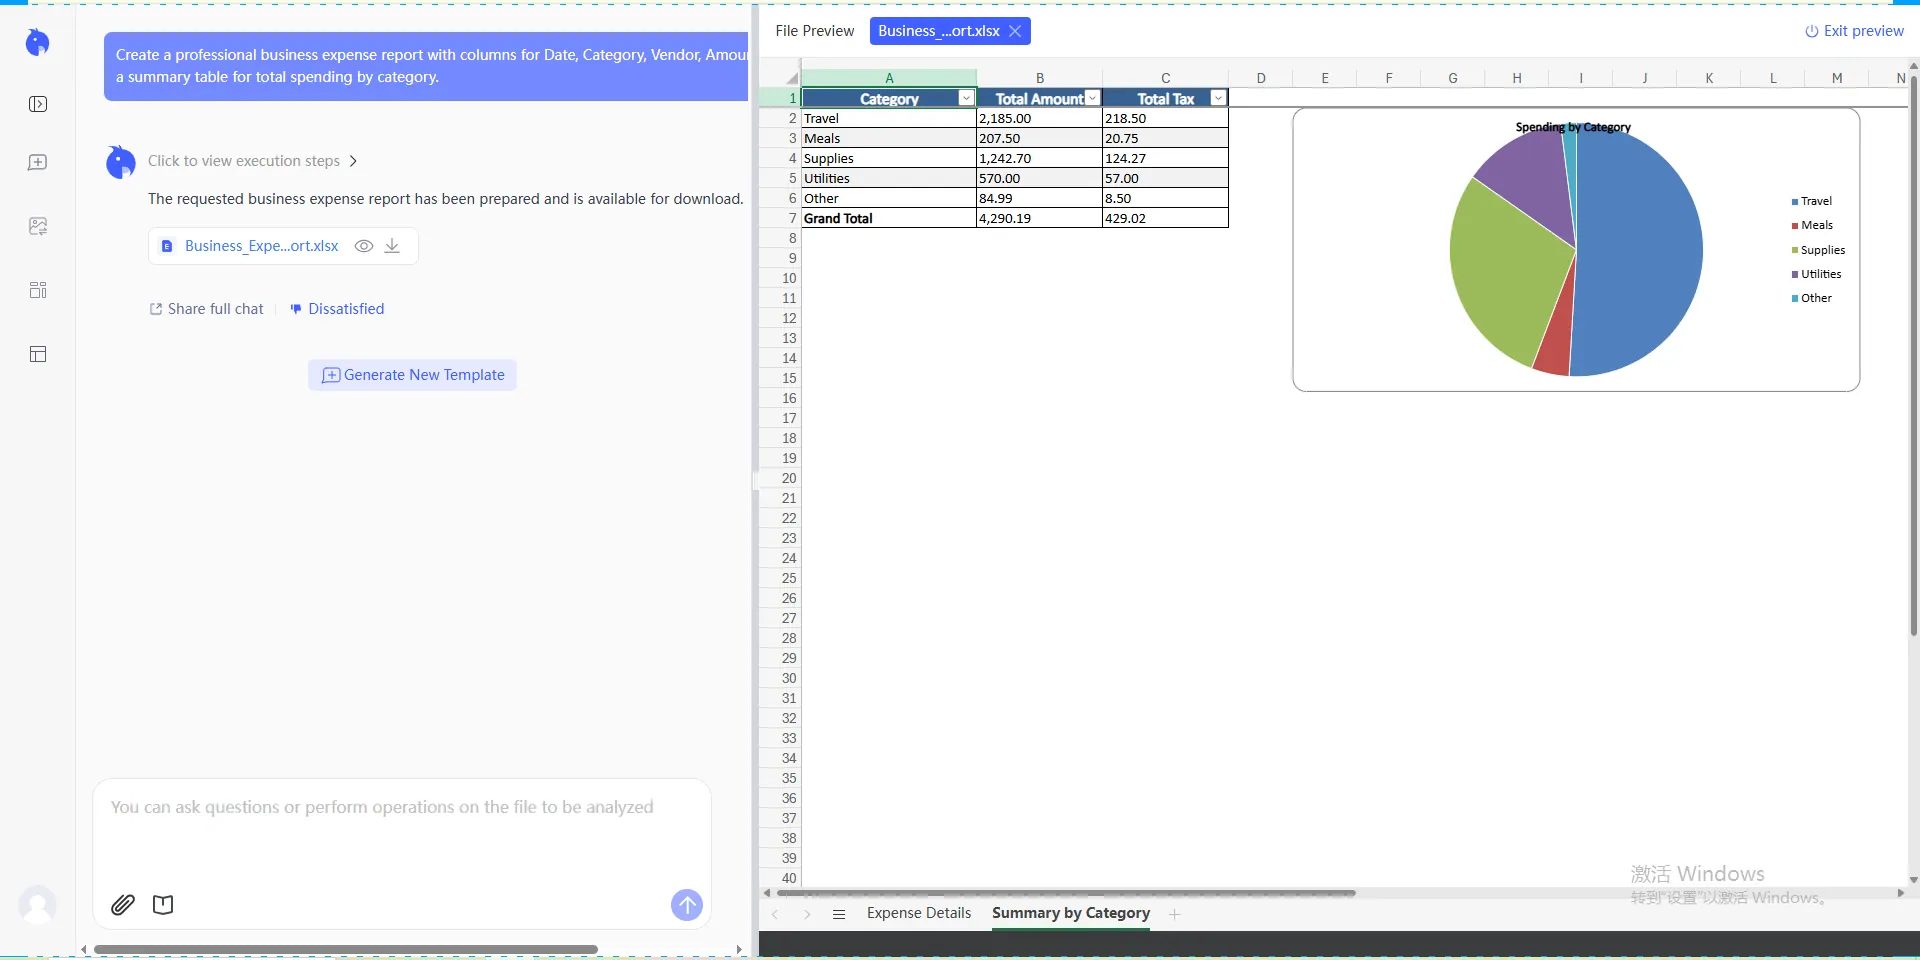Image resolution: width=1920 pixels, height=960 pixels.
Task: Click the new chat icon in sidebar
Action: (x=38, y=163)
